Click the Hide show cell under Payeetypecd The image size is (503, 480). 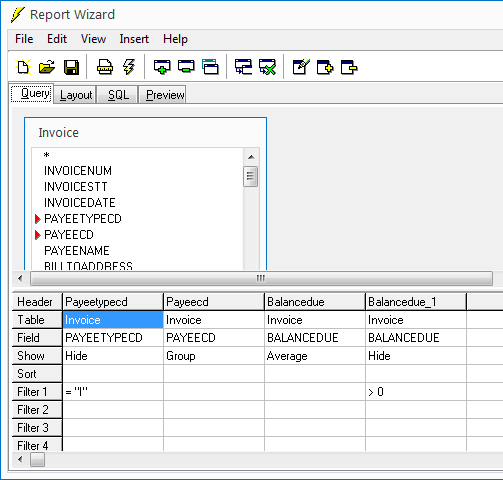tap(113, 356)
